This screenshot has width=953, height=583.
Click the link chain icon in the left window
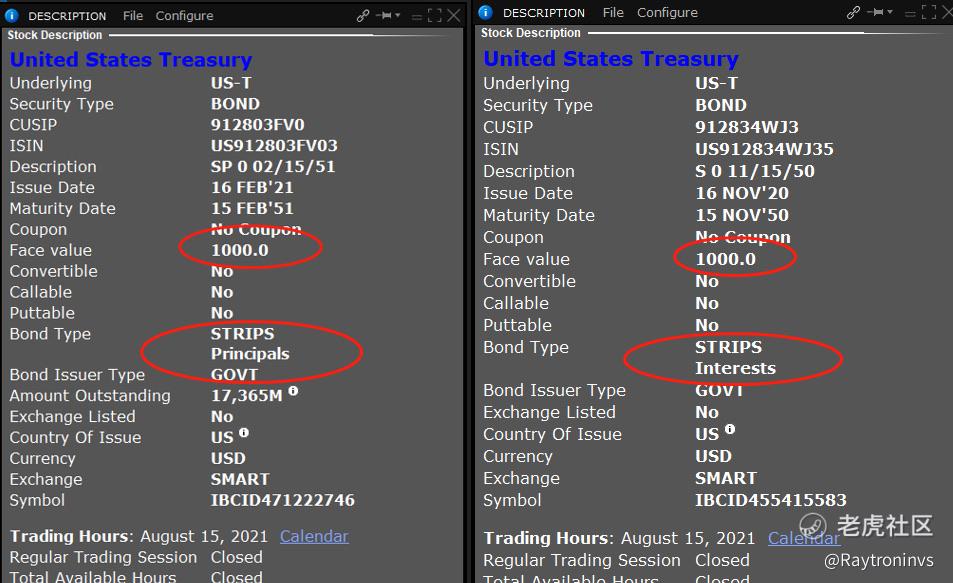point(363,16)
